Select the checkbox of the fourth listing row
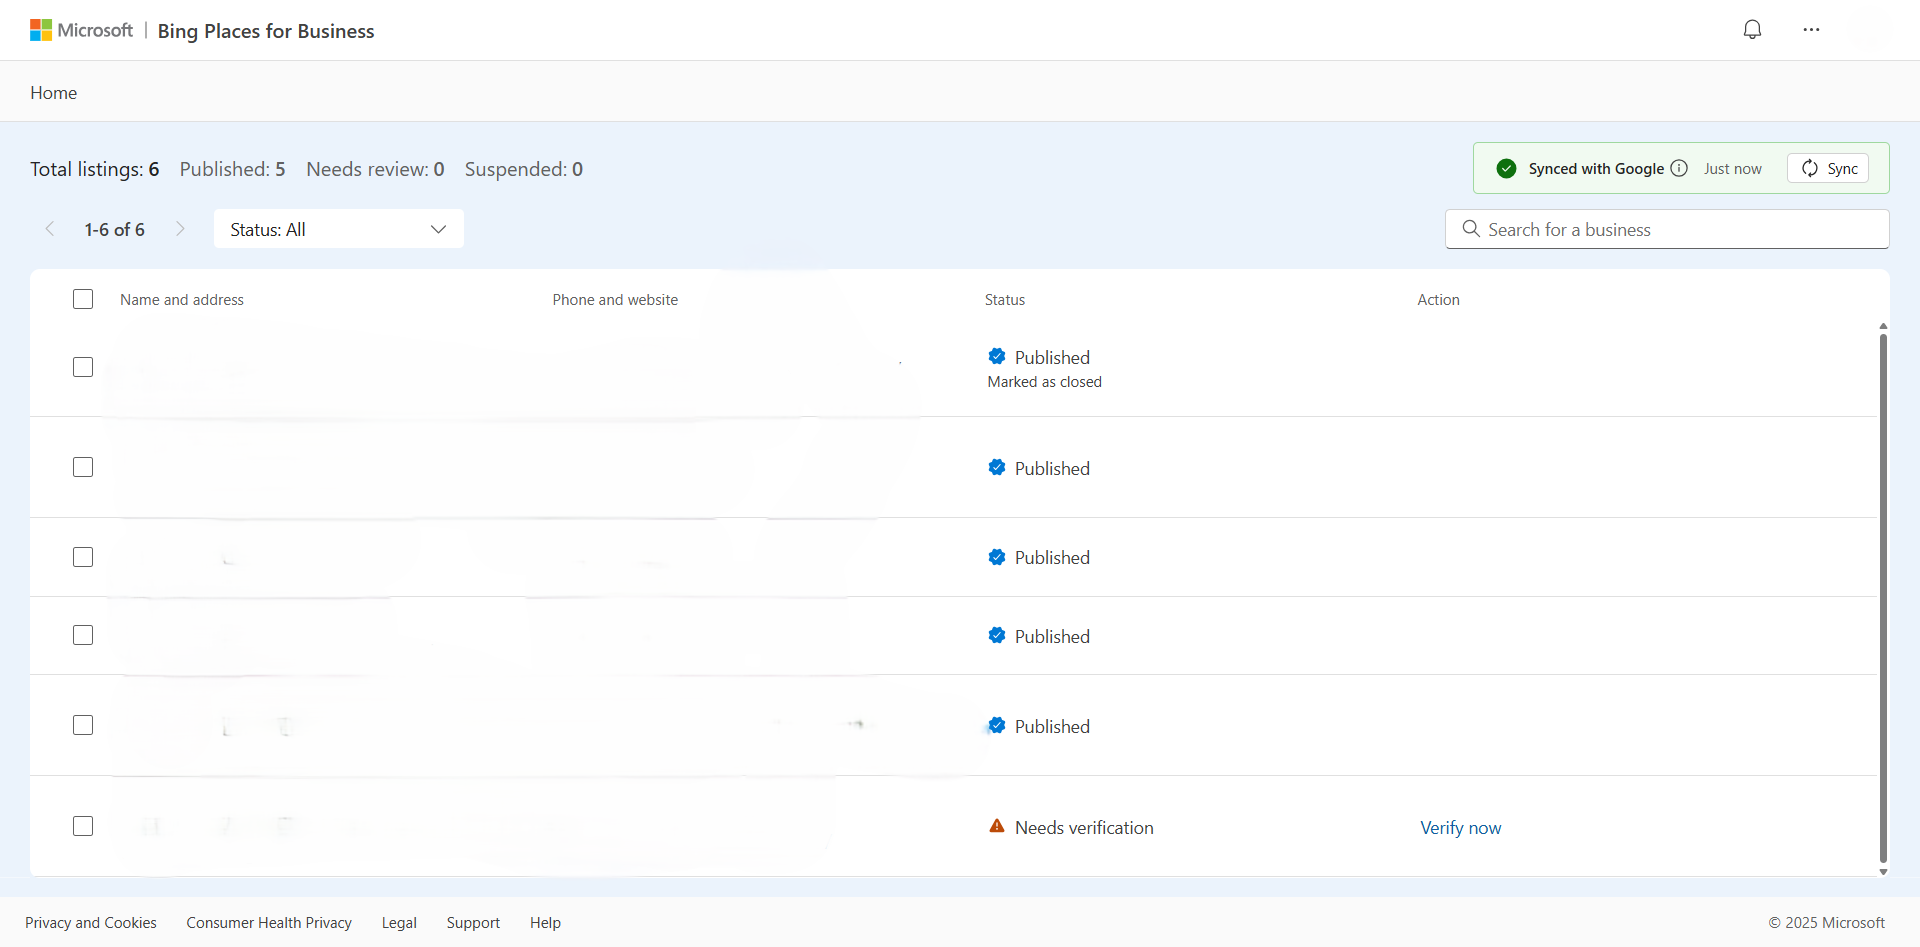Image resolution: width=1920 pixels, height=947 pixels. (x=83, y=635)
